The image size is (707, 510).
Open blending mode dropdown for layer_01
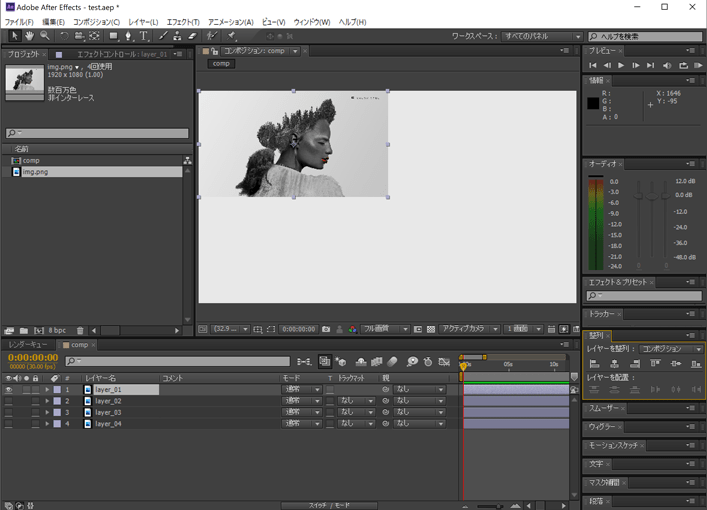[x=302, y=389]
